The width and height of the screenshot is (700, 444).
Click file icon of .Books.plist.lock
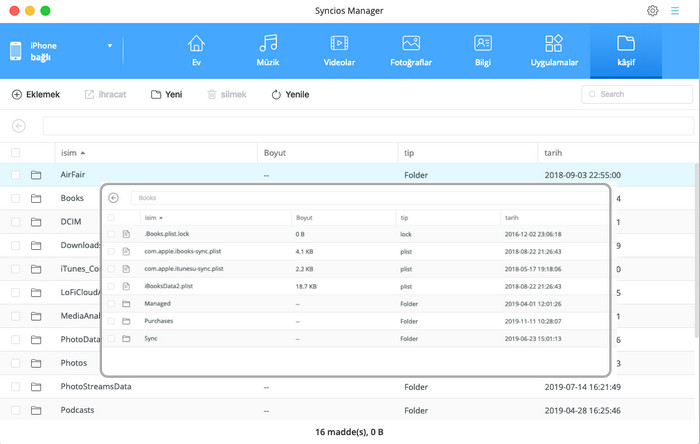pyautogui.click(x=126, y=234)
